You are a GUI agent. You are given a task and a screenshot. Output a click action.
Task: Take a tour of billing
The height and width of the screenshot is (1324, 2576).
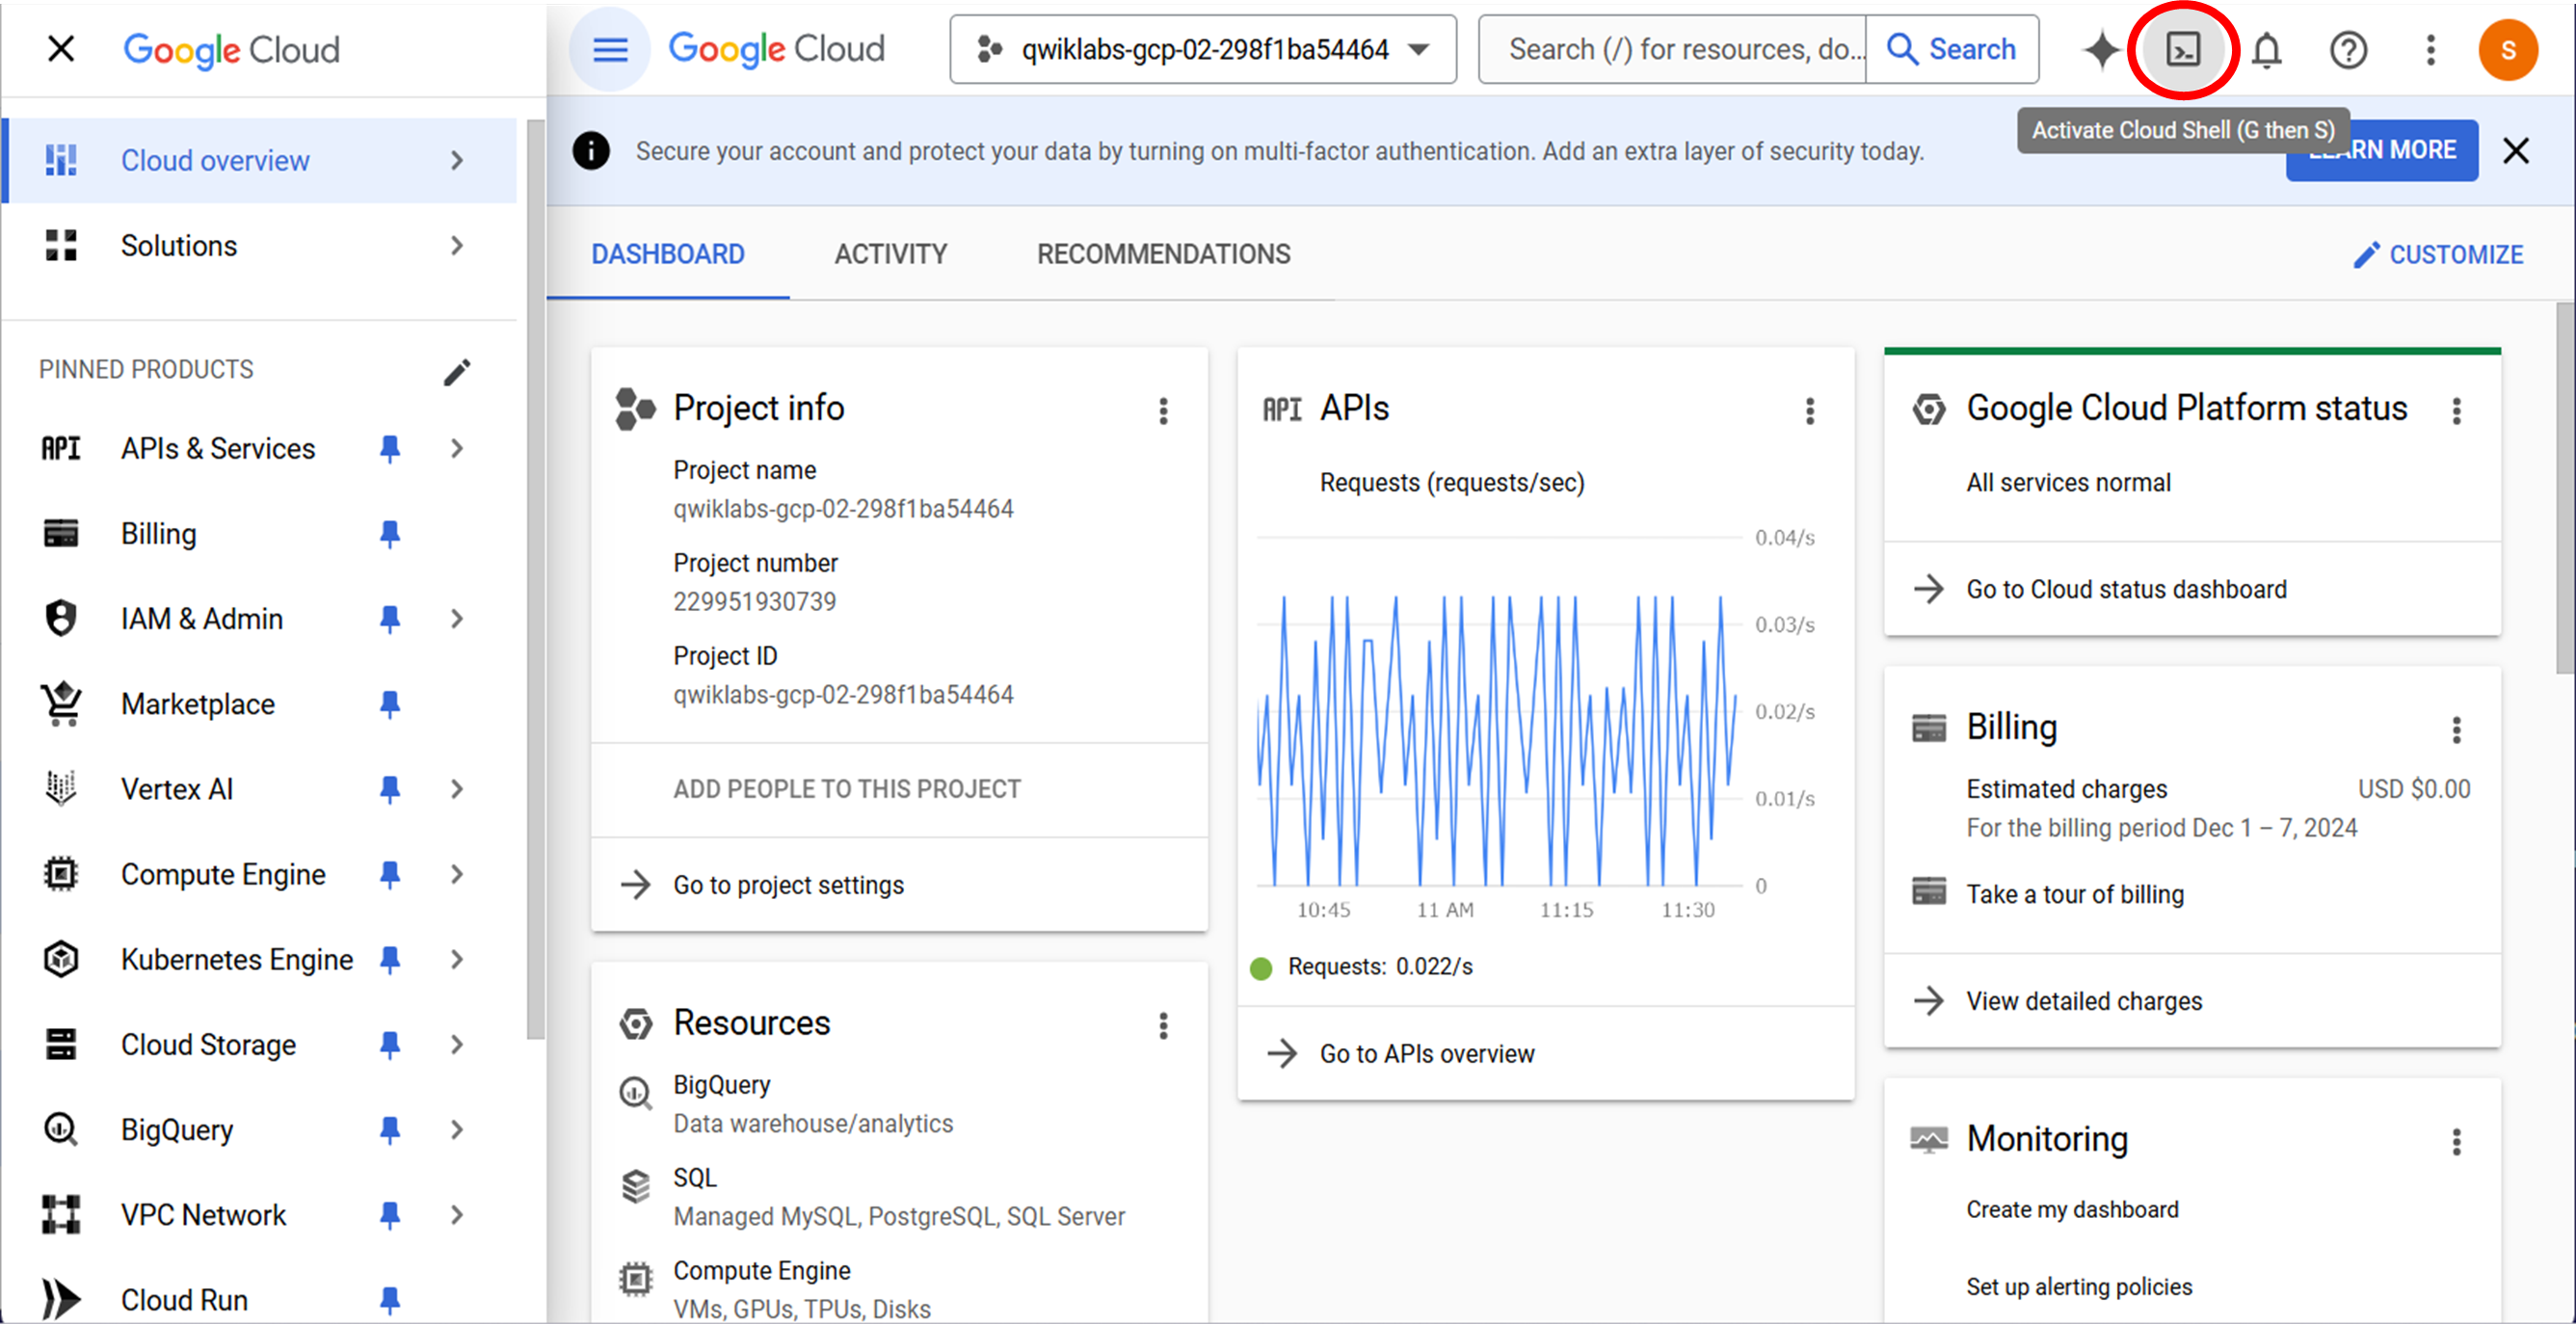[x=2074, y=895]
